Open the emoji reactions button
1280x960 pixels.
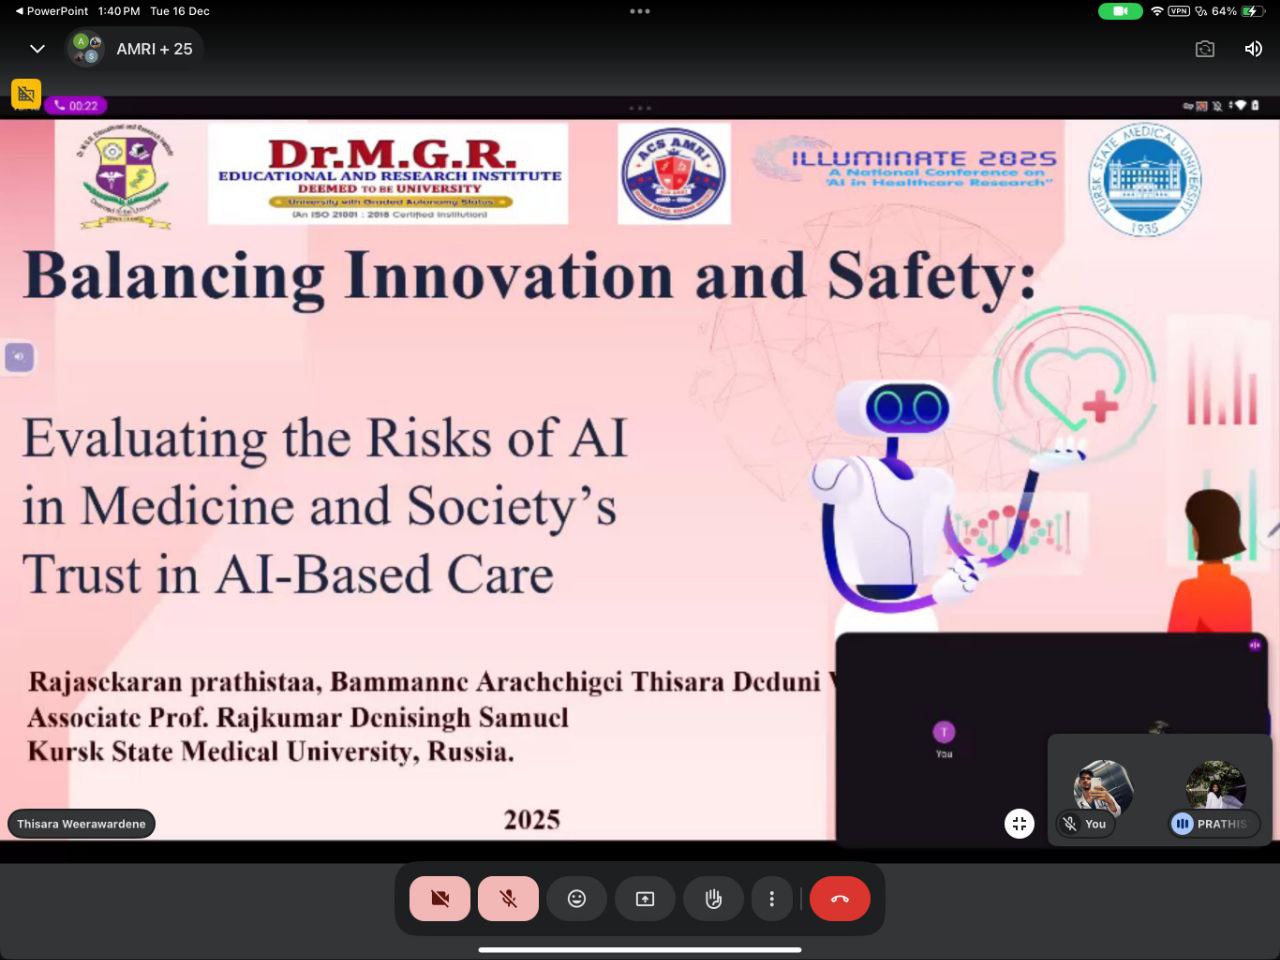pos(577,898)
